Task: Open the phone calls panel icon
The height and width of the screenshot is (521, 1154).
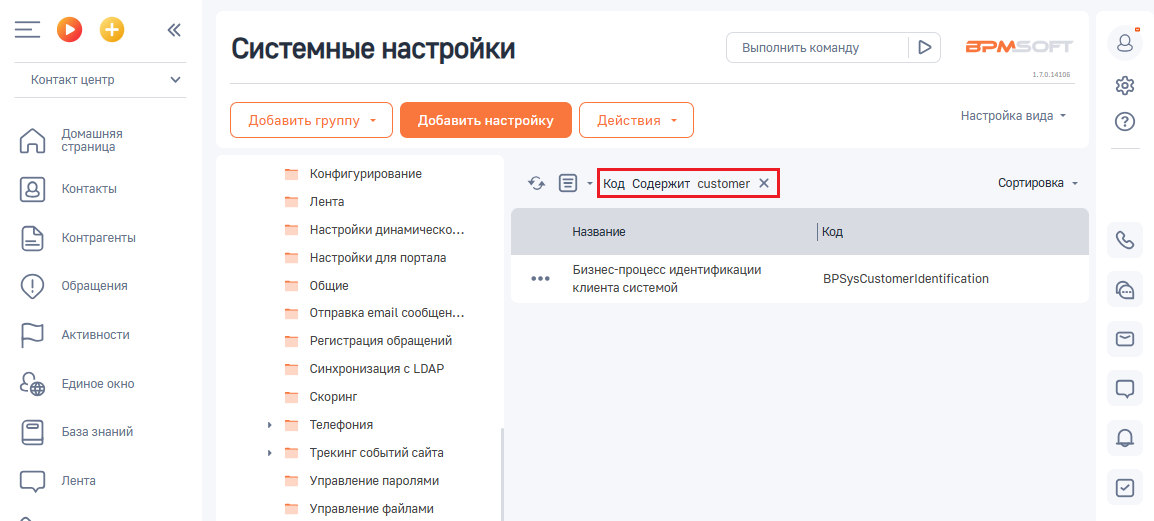Action: point(1125,240)
